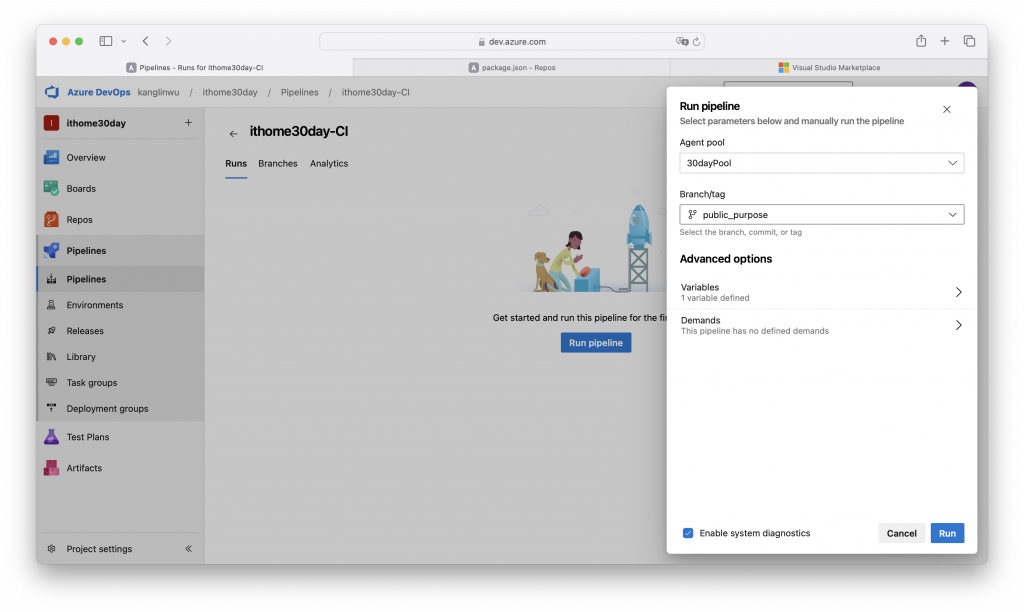Switch to the Analytics tab

point(328,163)
